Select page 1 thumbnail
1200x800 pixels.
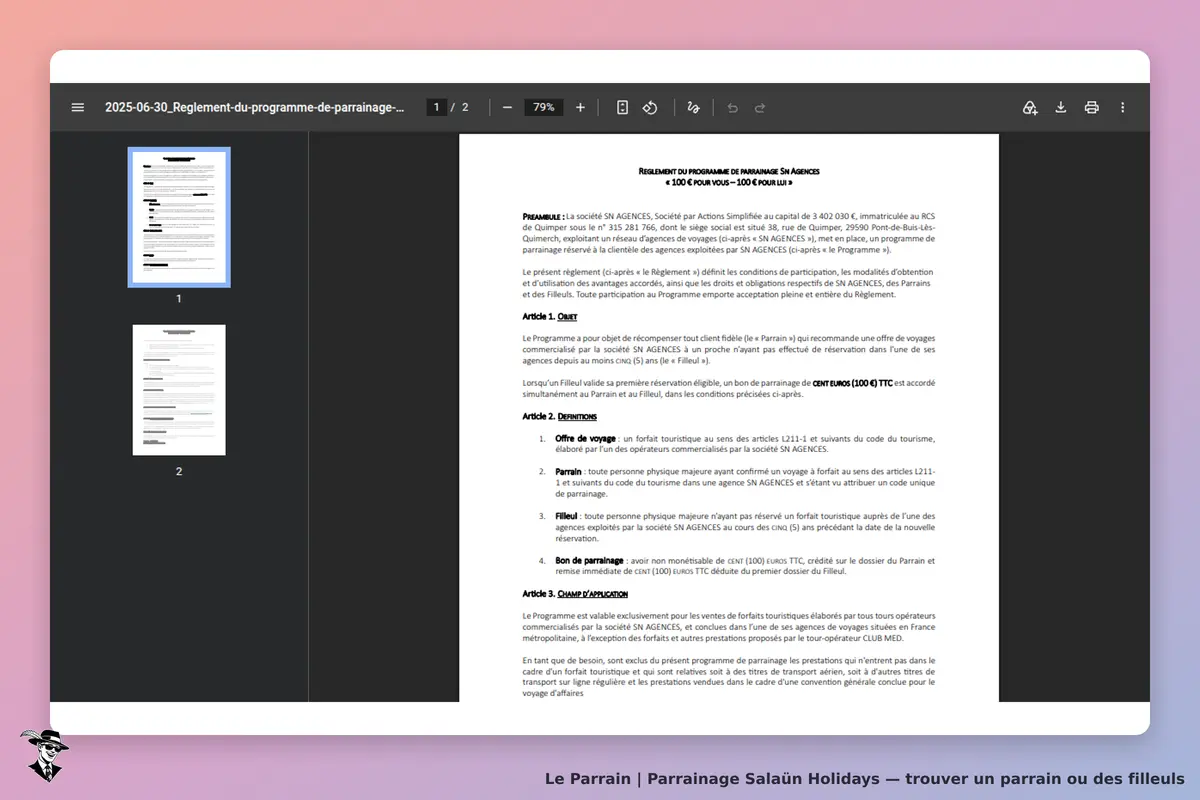179,217
